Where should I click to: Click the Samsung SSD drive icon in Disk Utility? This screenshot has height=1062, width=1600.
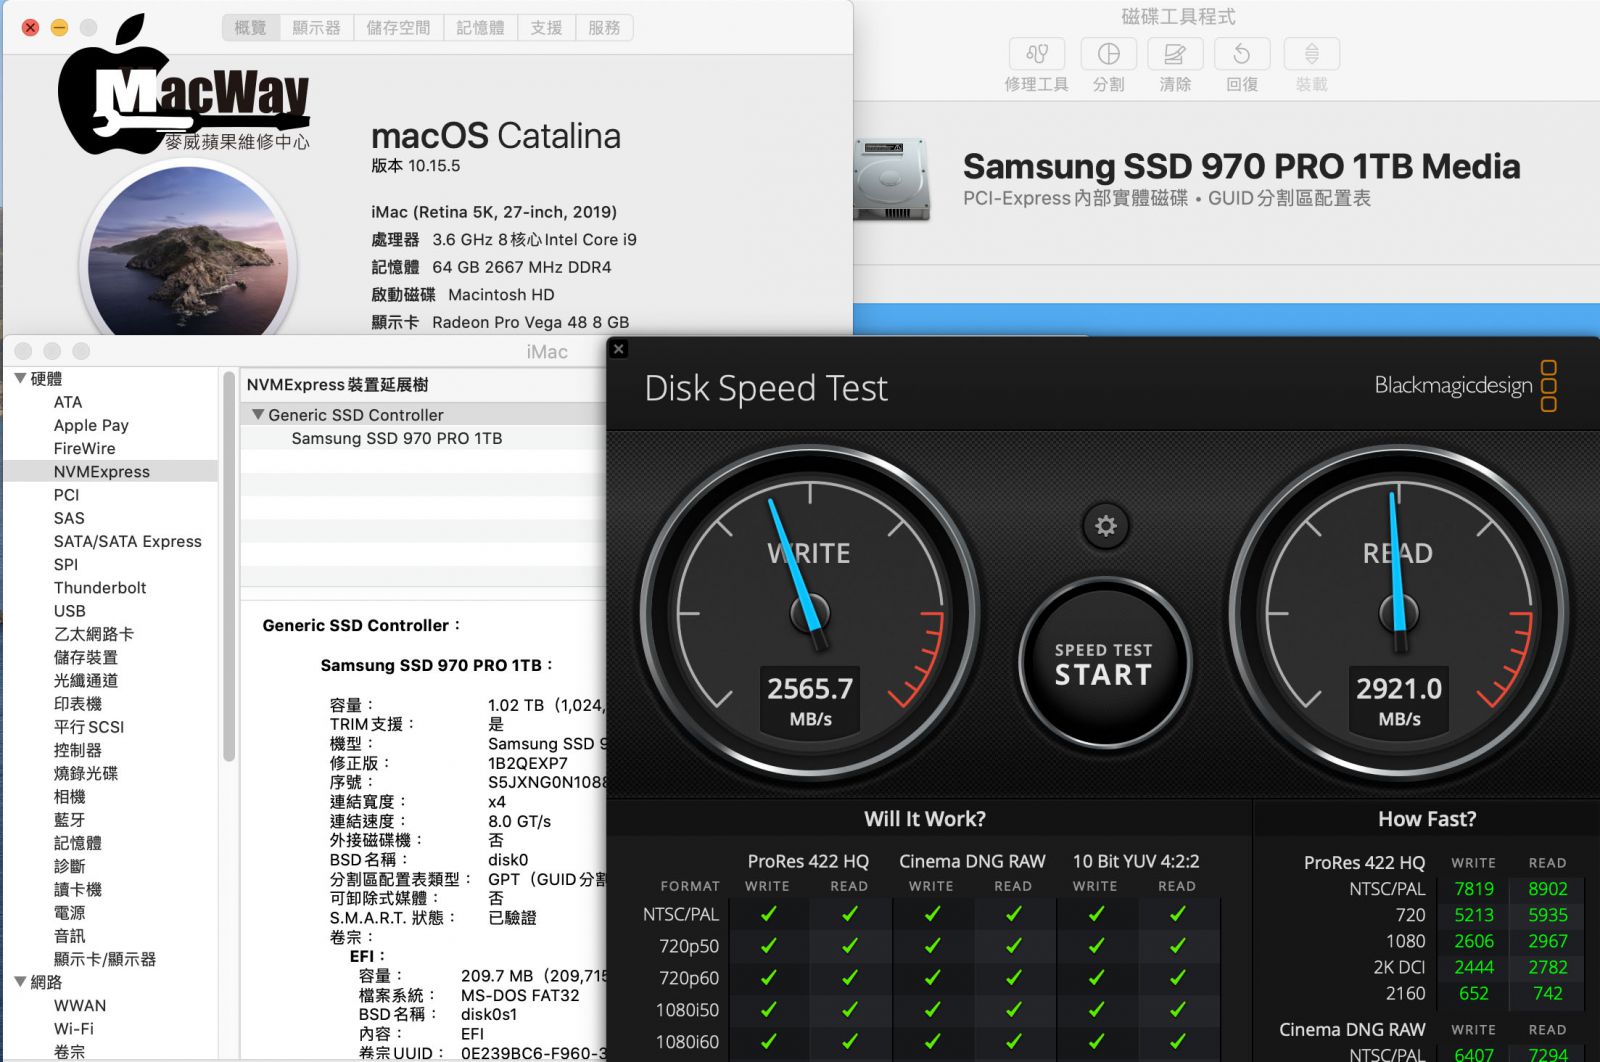(x=892, y=180)
